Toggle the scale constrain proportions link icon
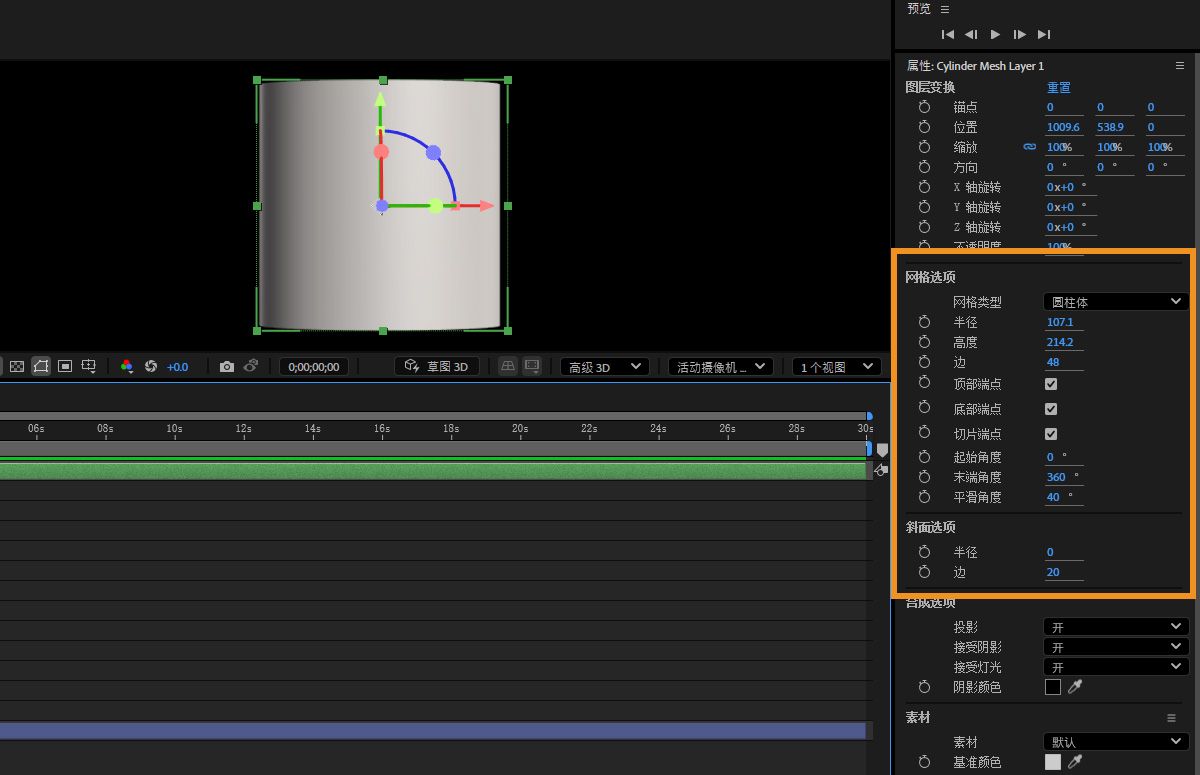Image resolution: width=1200 pixels, height=775 pixels. point(1029,147)
